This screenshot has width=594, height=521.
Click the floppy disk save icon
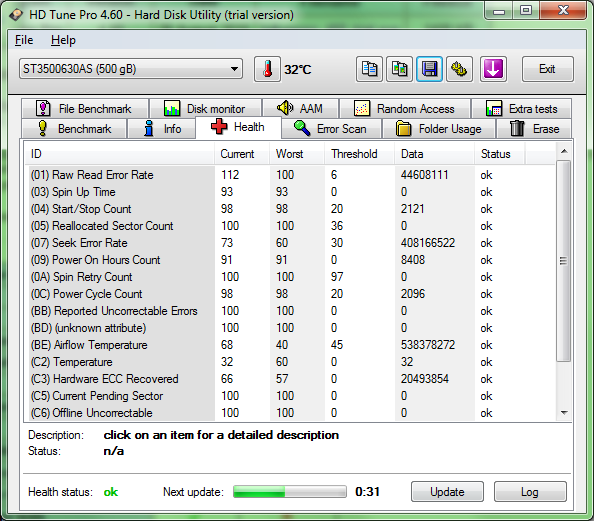click(429, 69)
